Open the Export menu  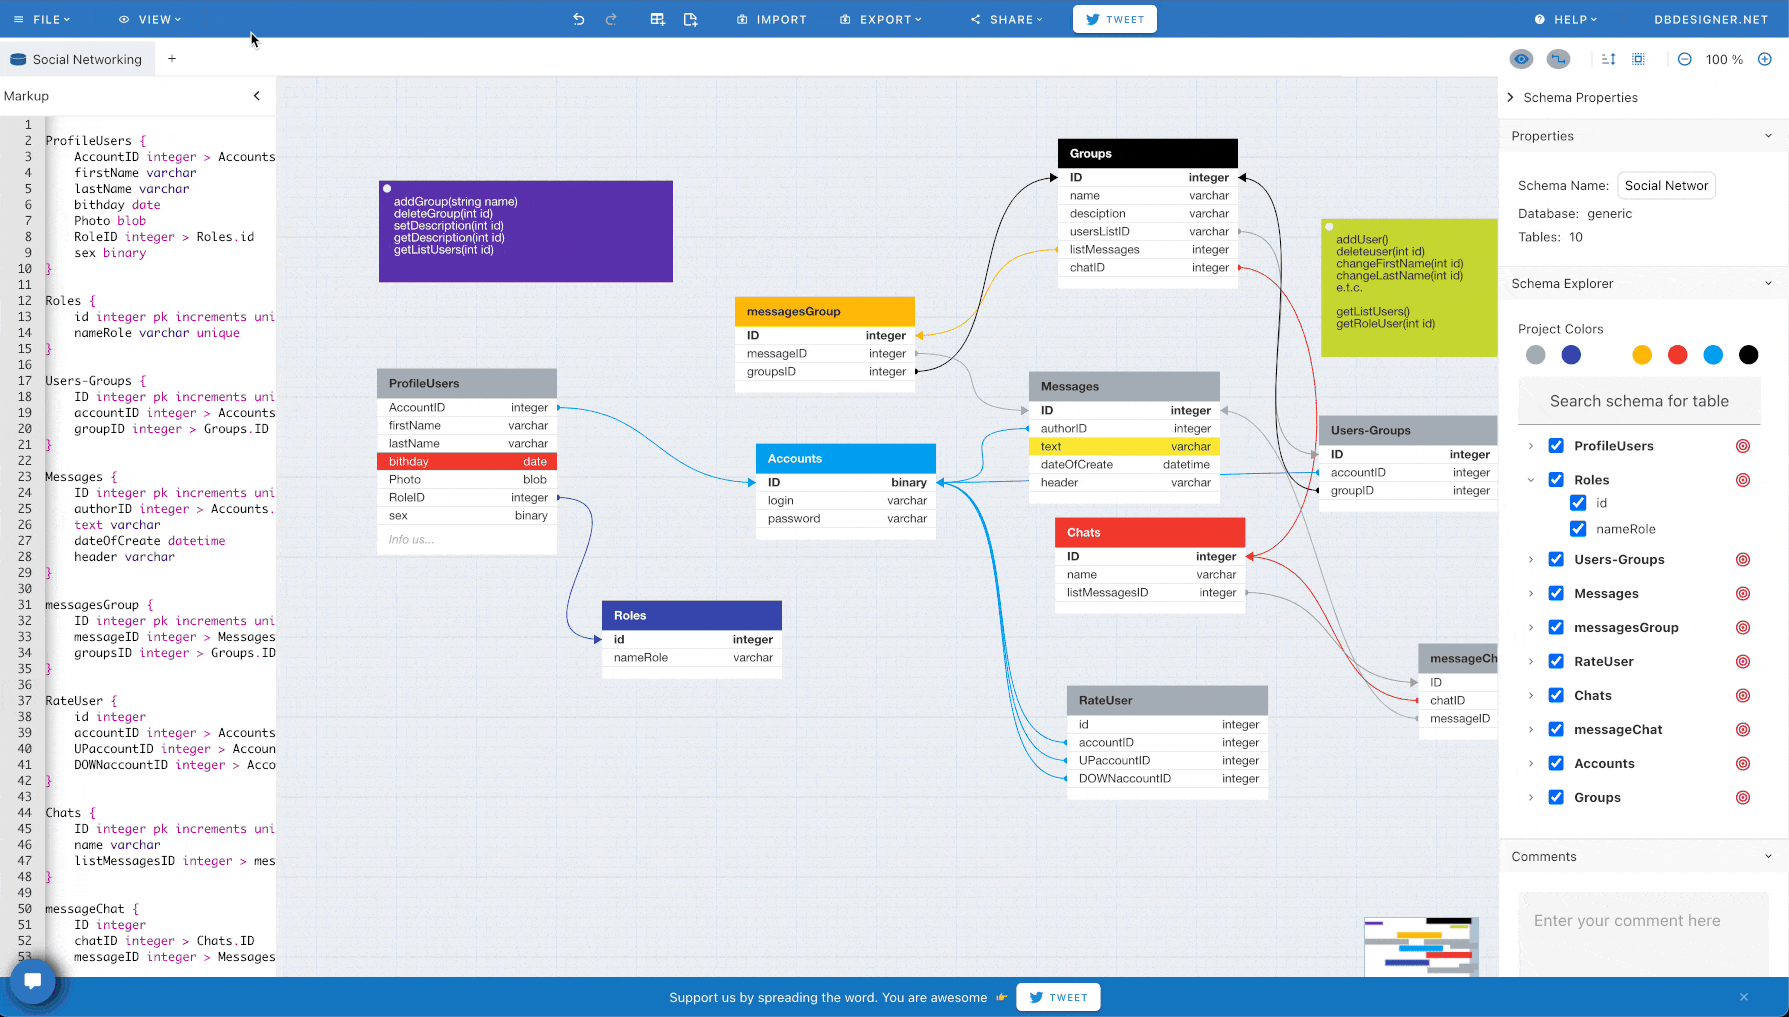pyautogui.click(x=881, y=19)
